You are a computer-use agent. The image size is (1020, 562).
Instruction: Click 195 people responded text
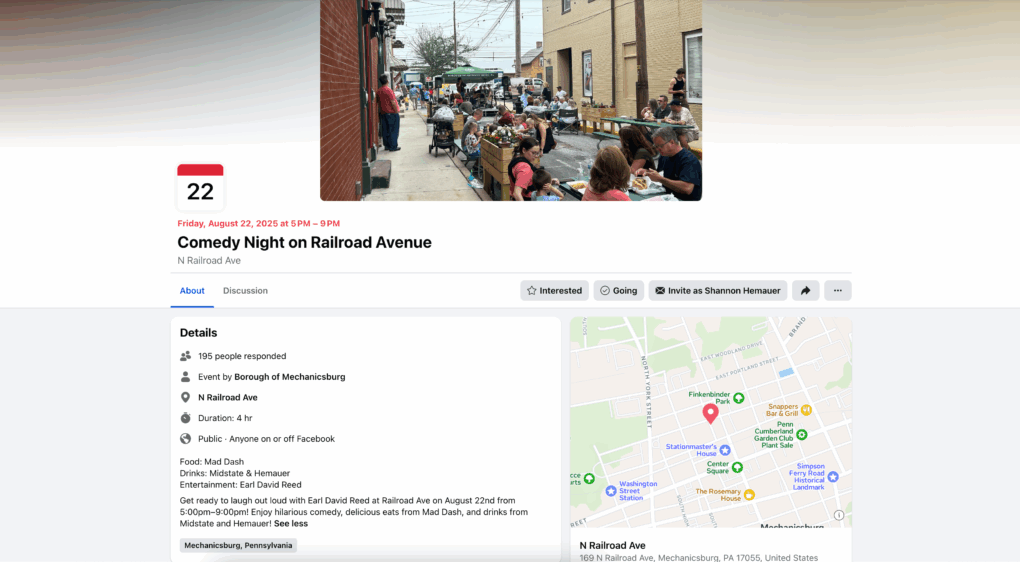tap(242, 356)
